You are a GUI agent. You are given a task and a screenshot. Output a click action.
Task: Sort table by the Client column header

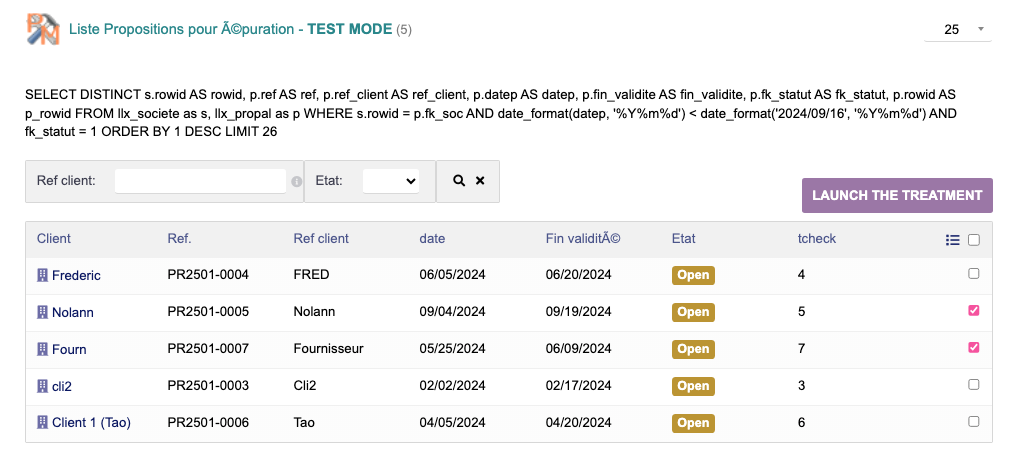click(54, 239)
